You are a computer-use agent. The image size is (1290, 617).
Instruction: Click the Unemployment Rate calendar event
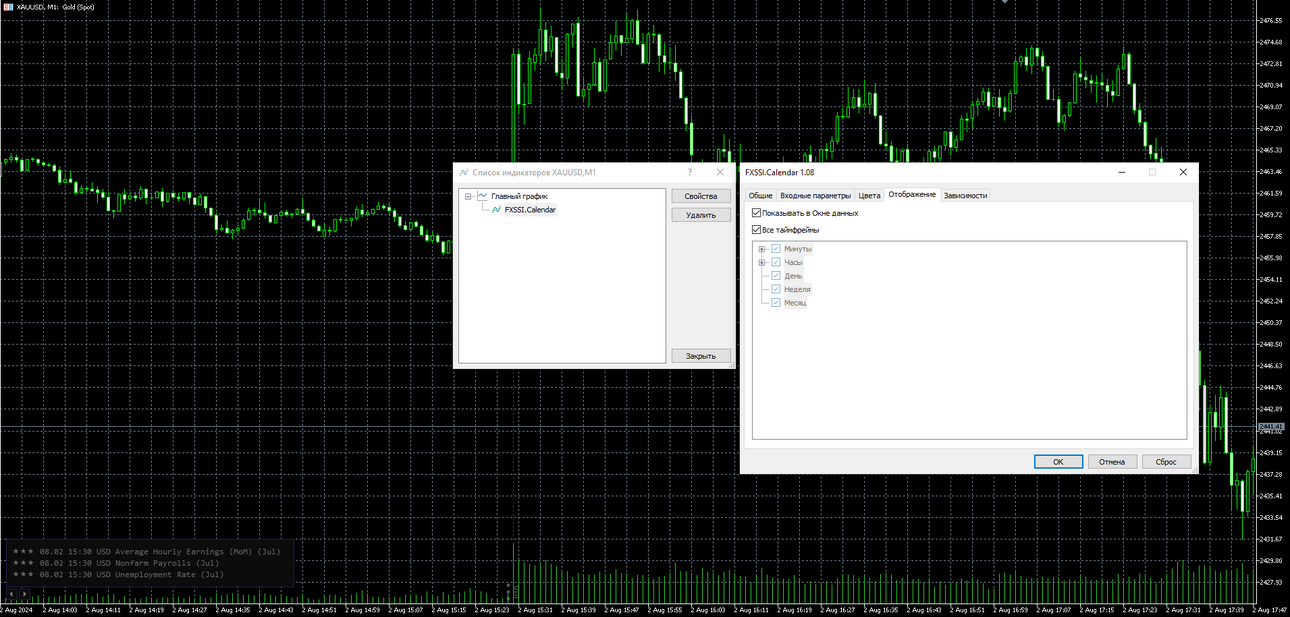[x=119, y=575]
